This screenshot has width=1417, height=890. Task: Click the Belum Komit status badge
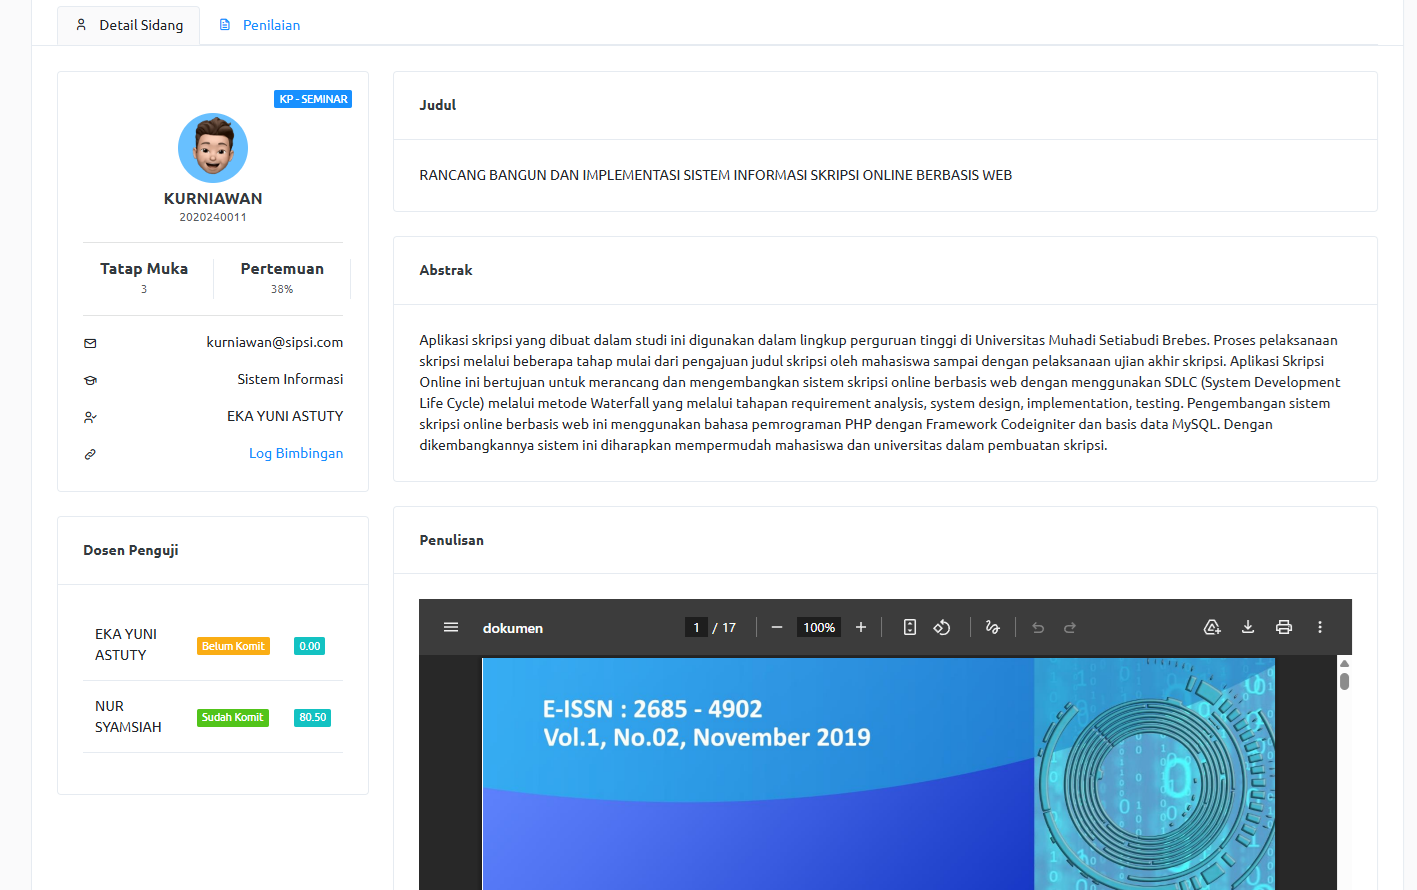233,646
